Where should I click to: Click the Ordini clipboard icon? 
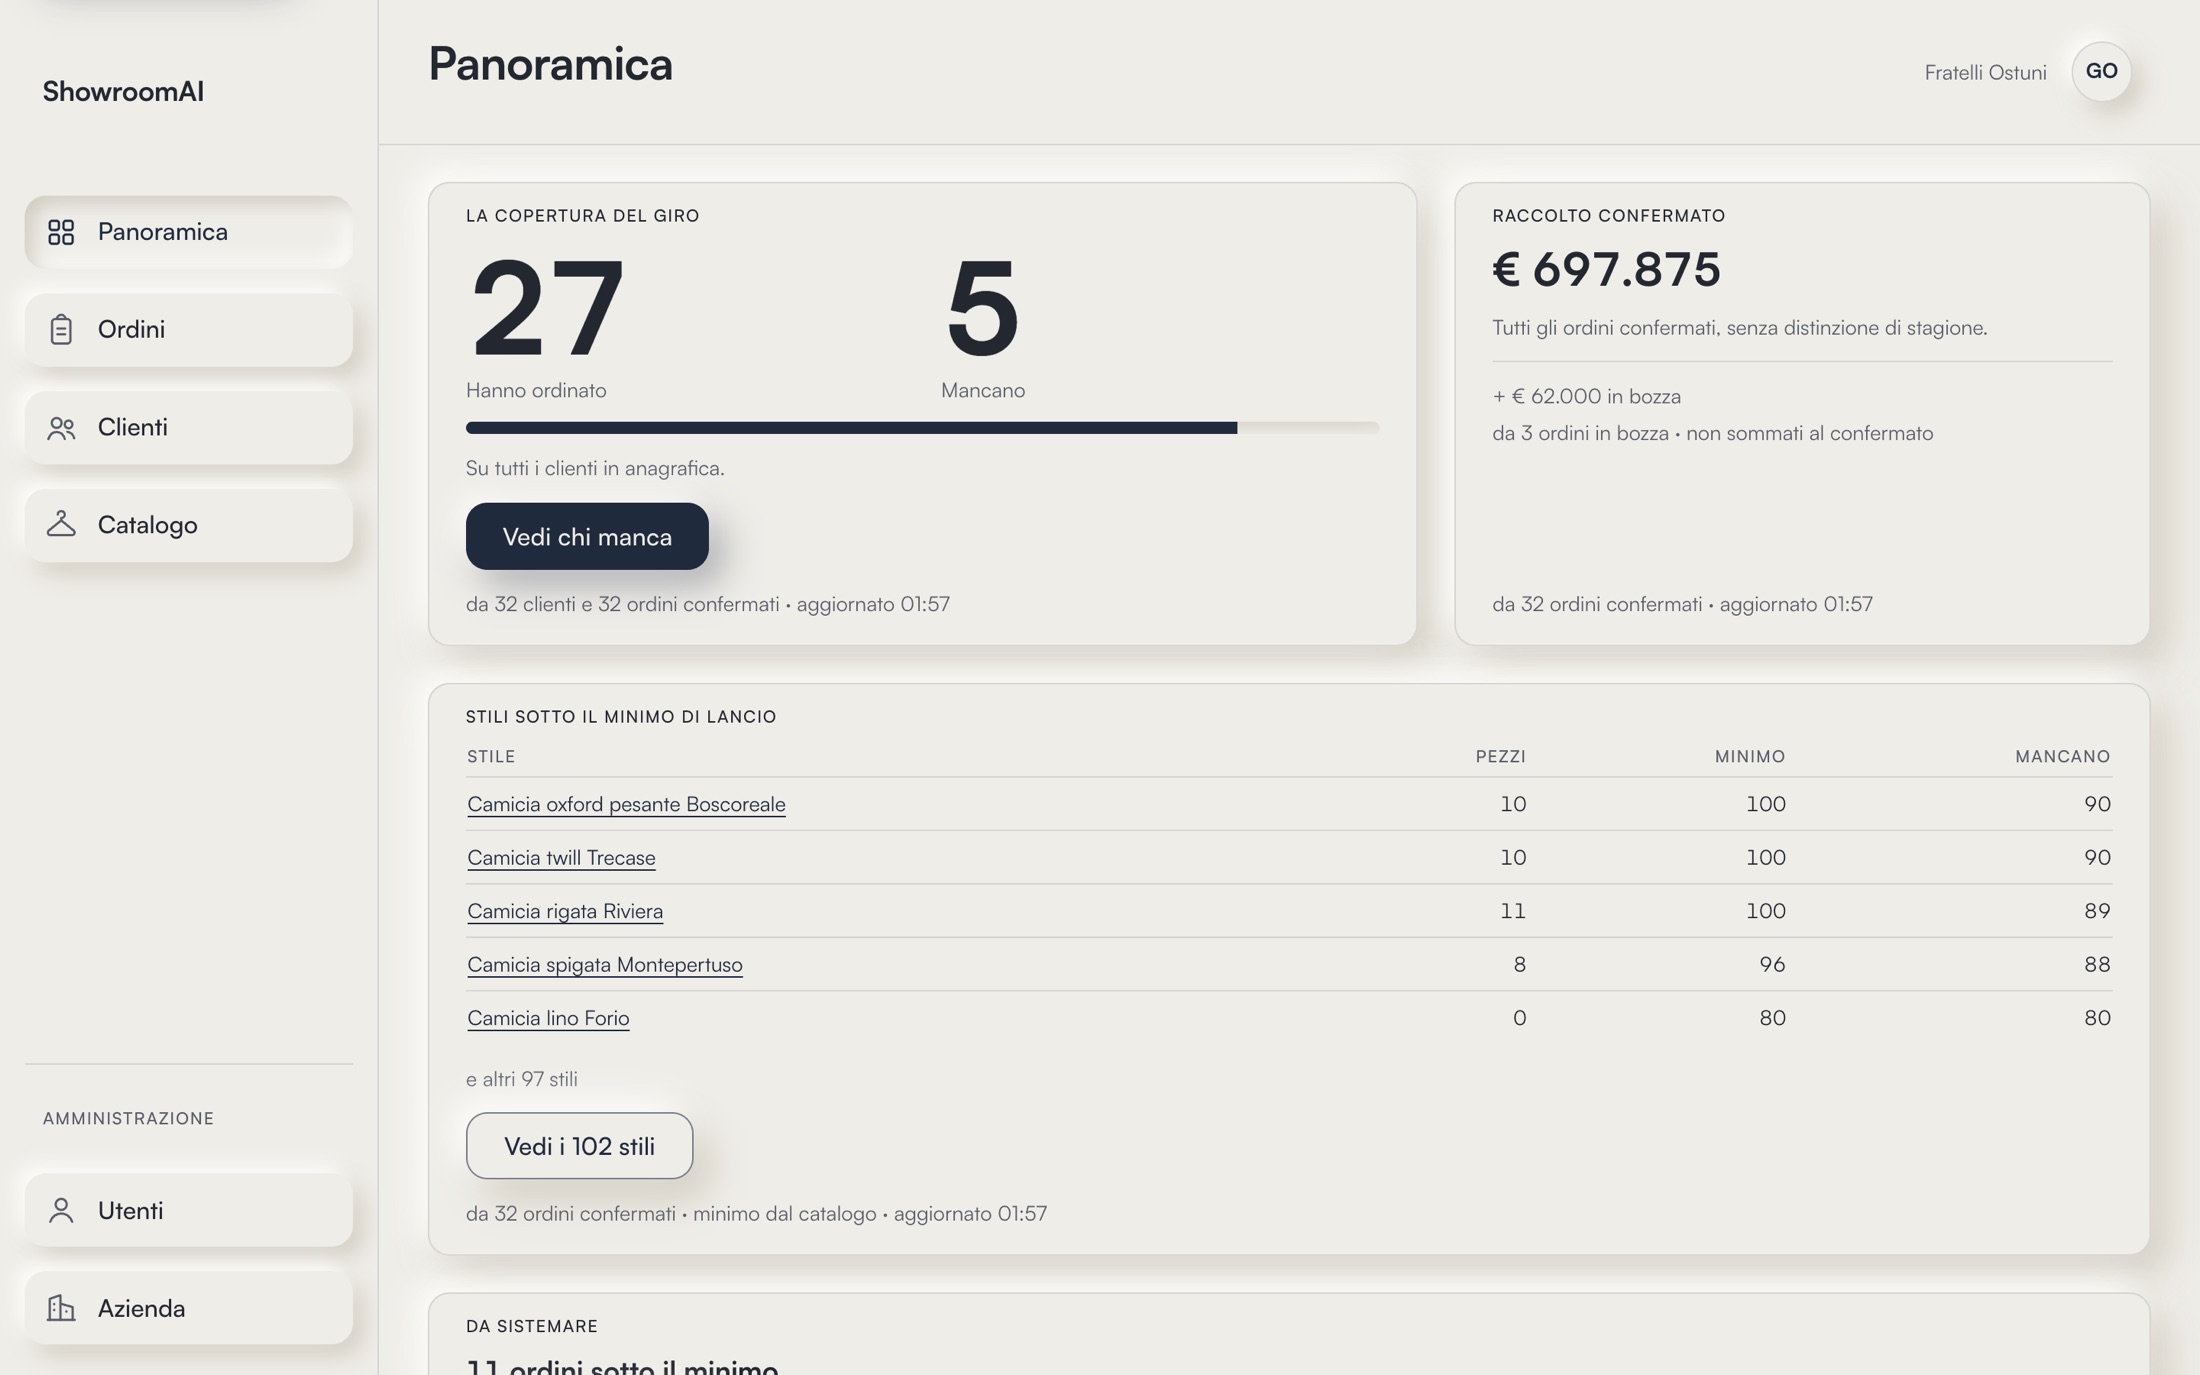[61, 329]
